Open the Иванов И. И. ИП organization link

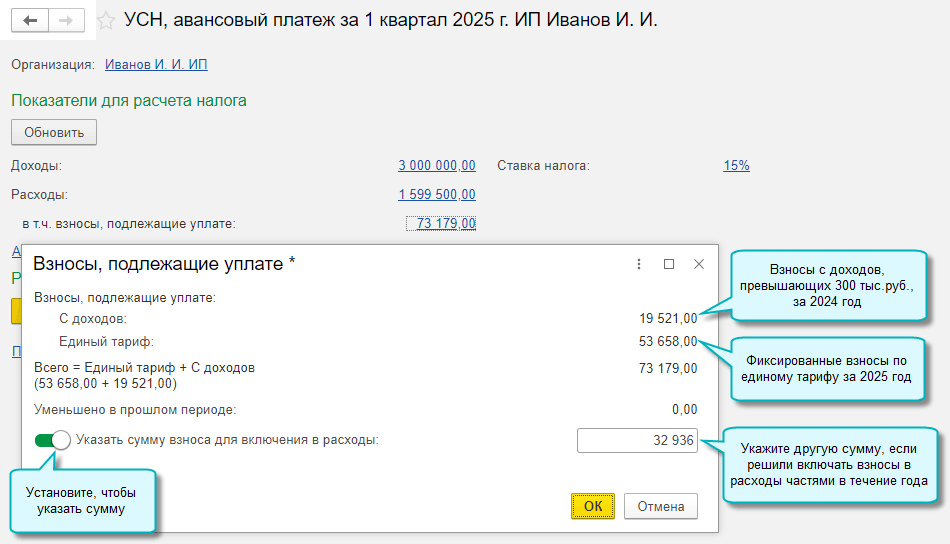click(156, 65)
